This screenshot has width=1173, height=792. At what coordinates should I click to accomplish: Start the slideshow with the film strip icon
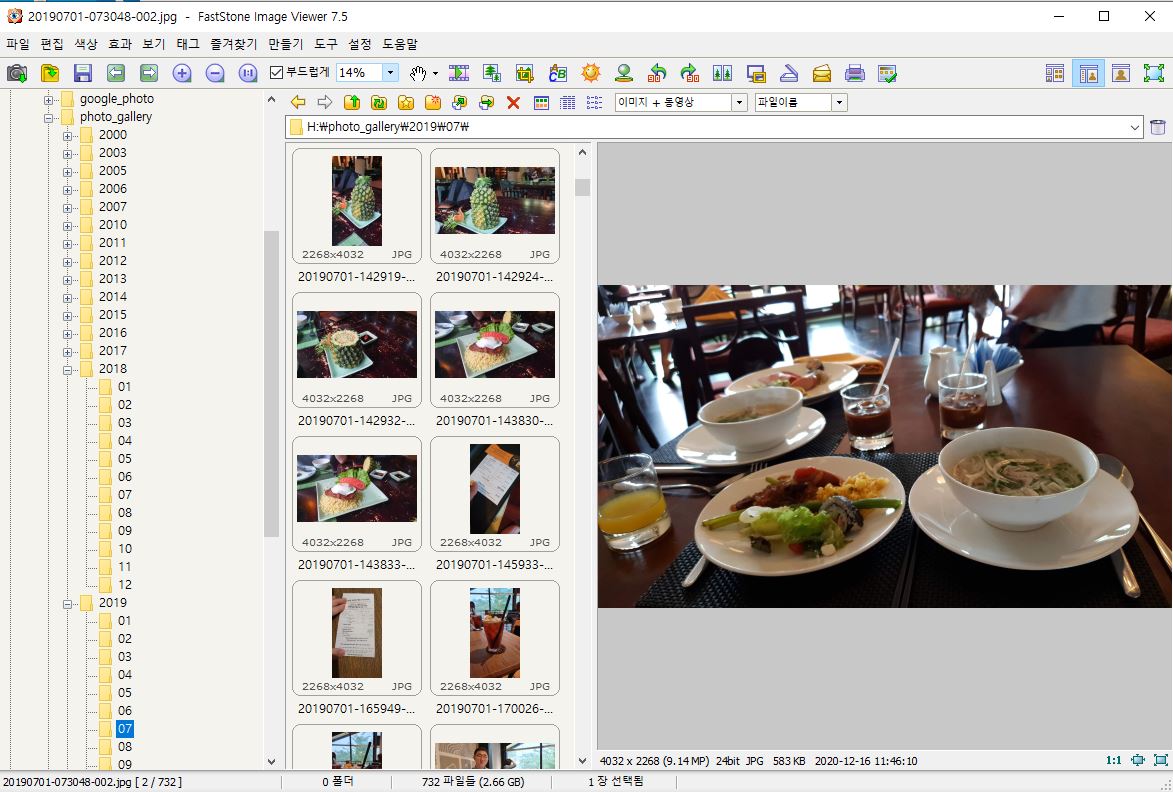(x=459, y=73)
